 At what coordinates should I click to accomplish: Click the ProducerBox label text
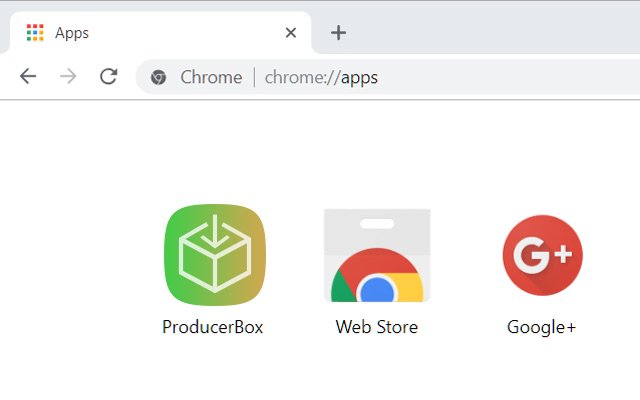(x=213, y=327)
